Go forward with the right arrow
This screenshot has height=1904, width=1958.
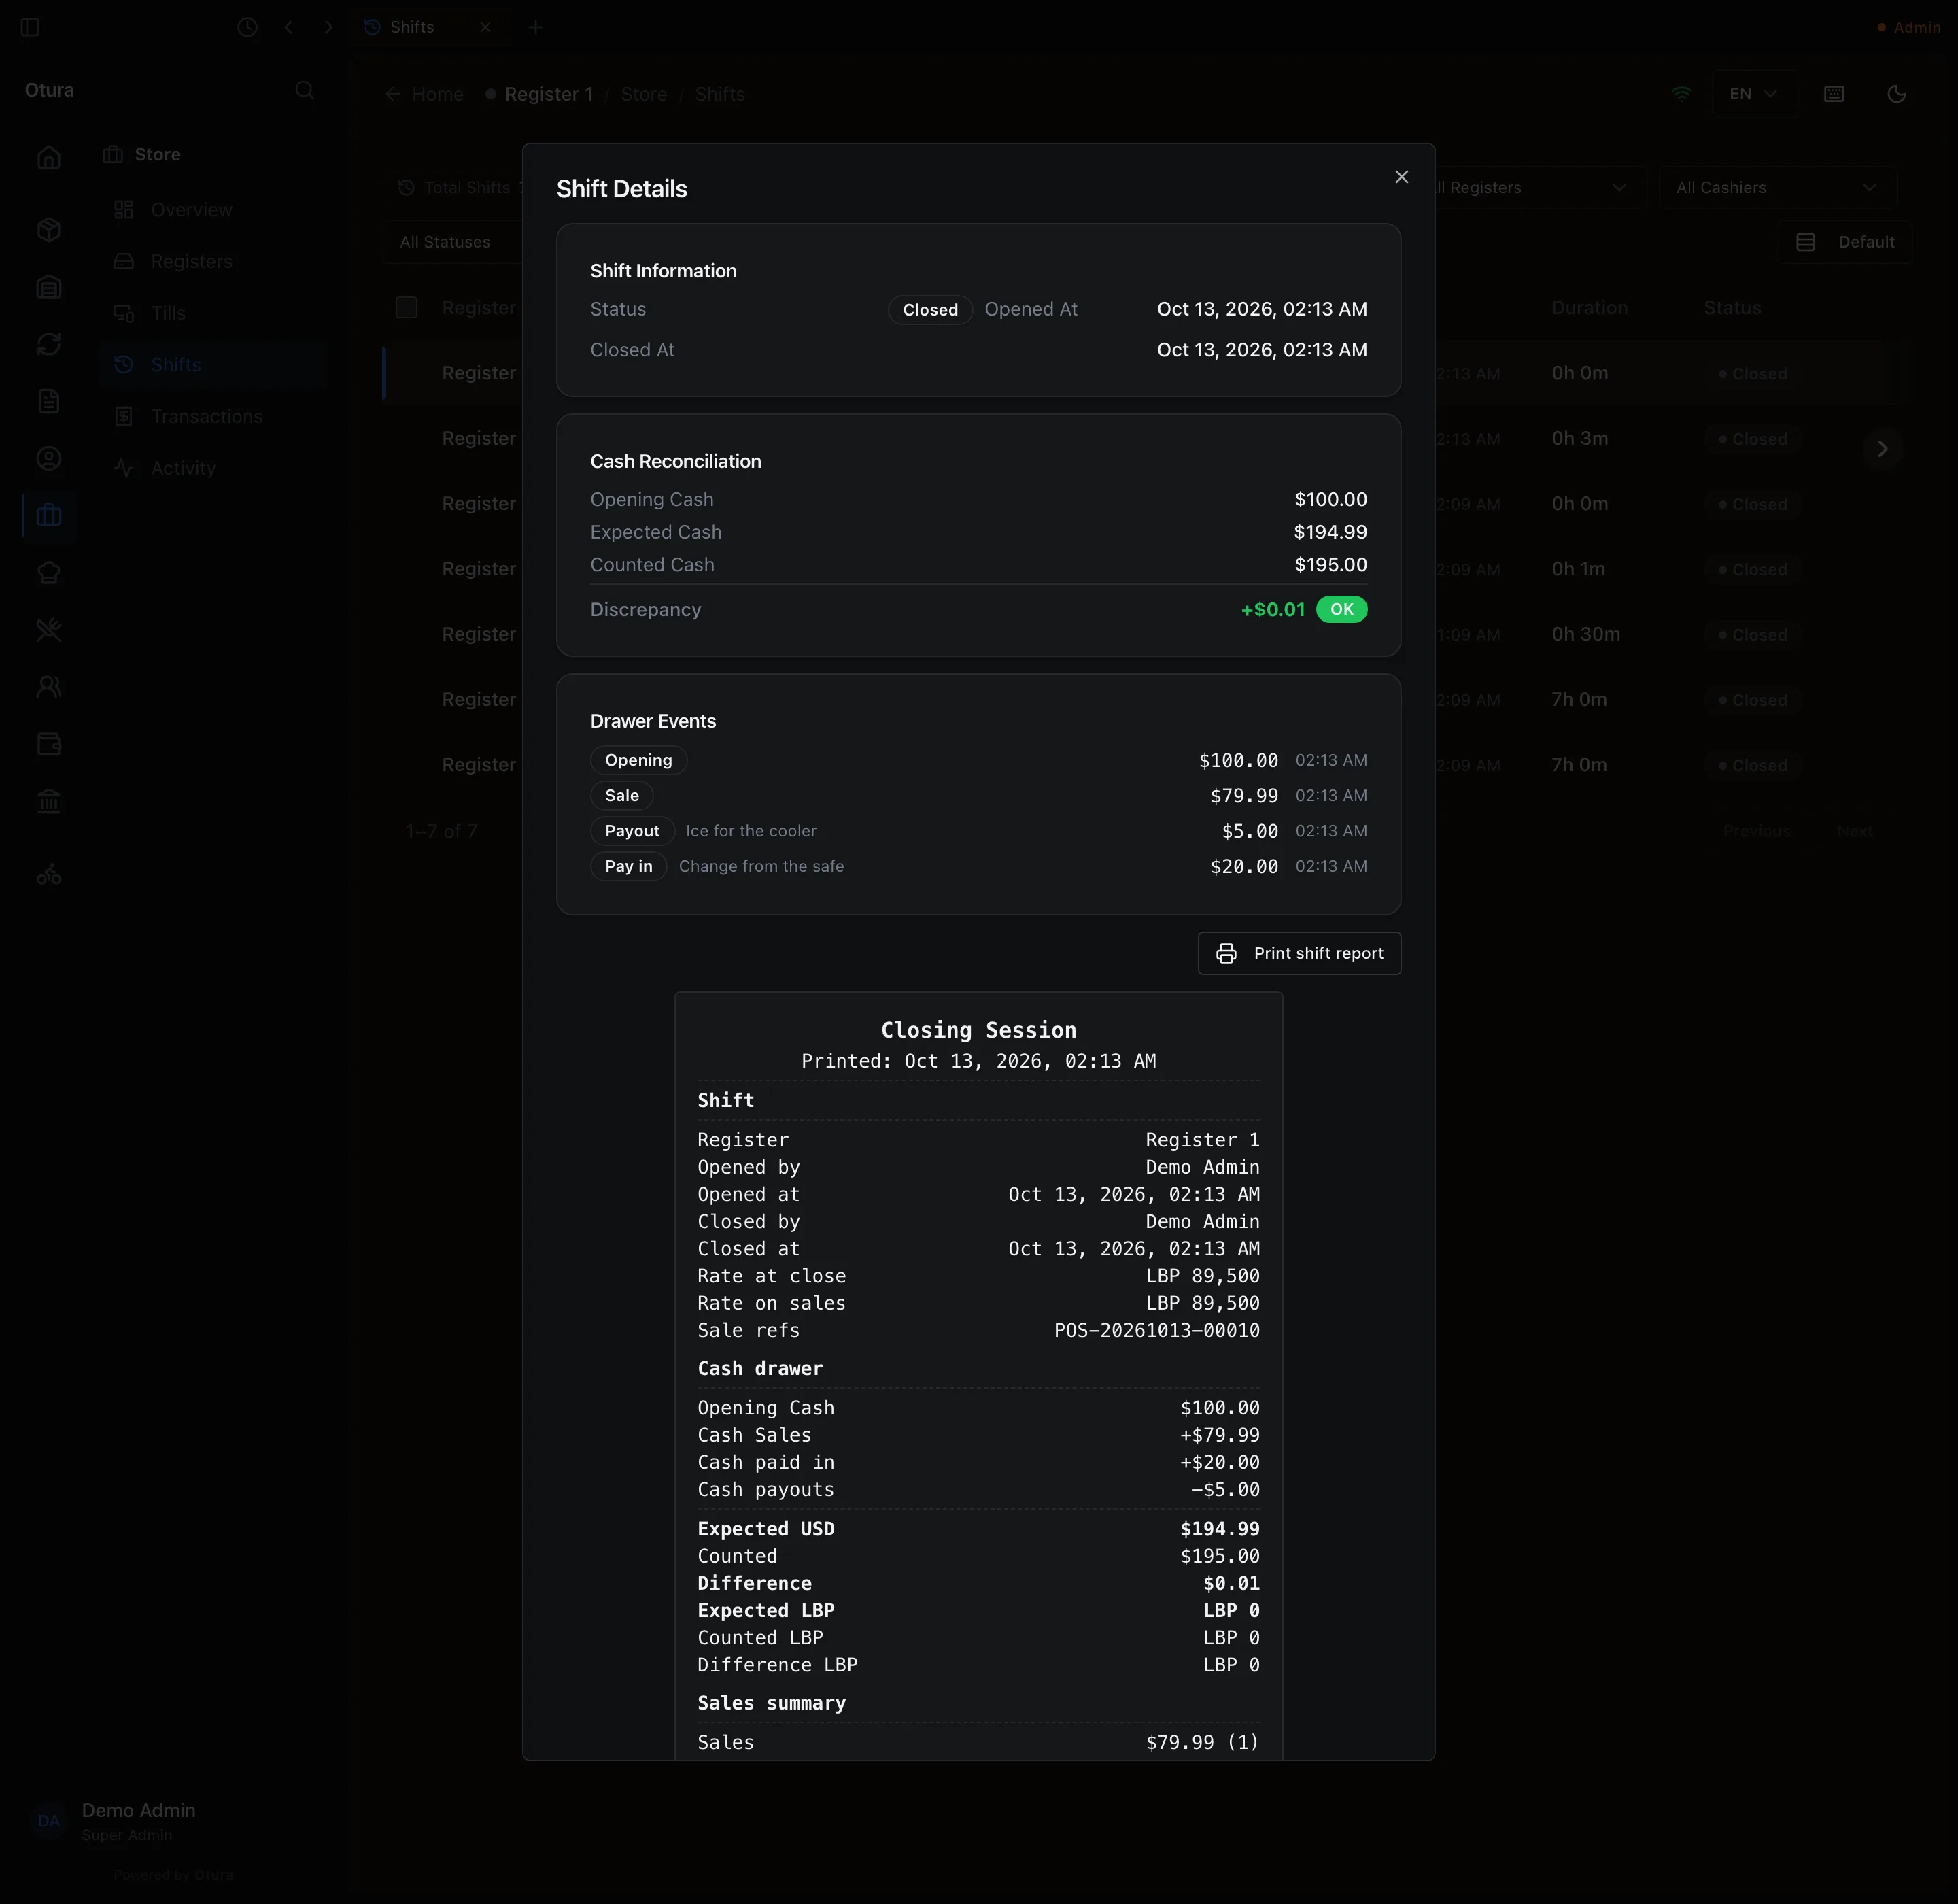click(x=328, y=27)
